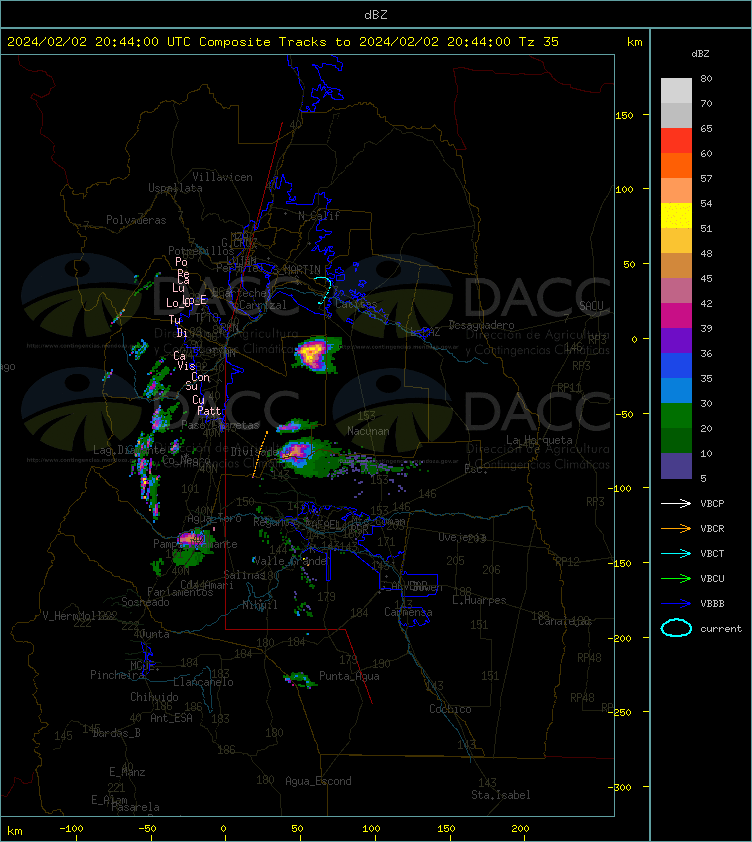Click the Pincheira place label
752x842 pixels.
point(117,675)
